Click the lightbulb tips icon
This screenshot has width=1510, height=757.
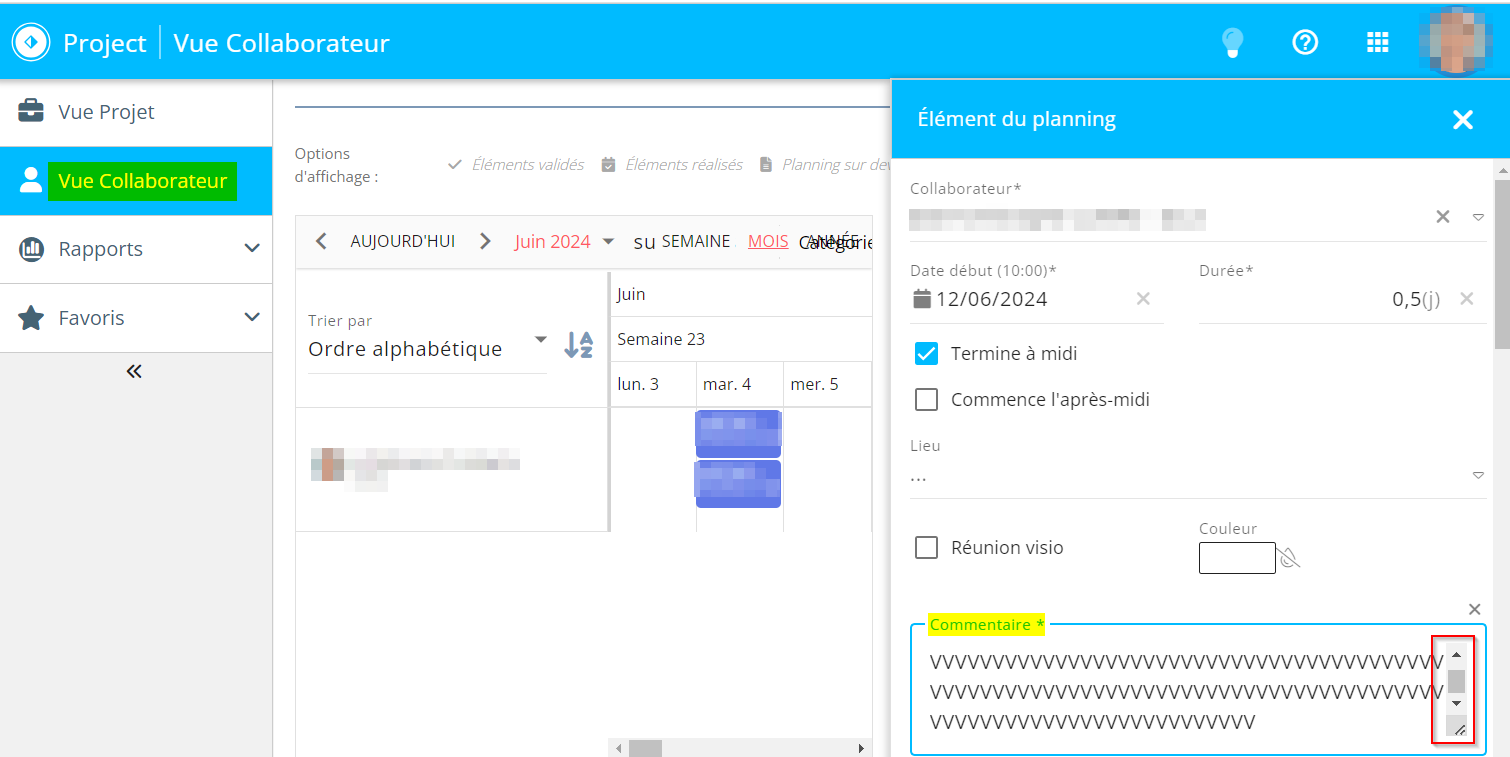pyautogui.click(x=1232, y=42)
